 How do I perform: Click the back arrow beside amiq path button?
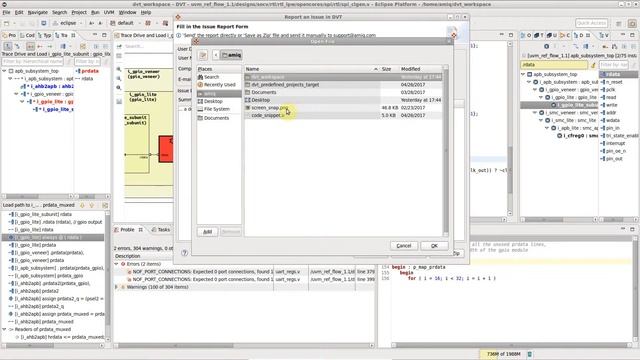point(216,55)
